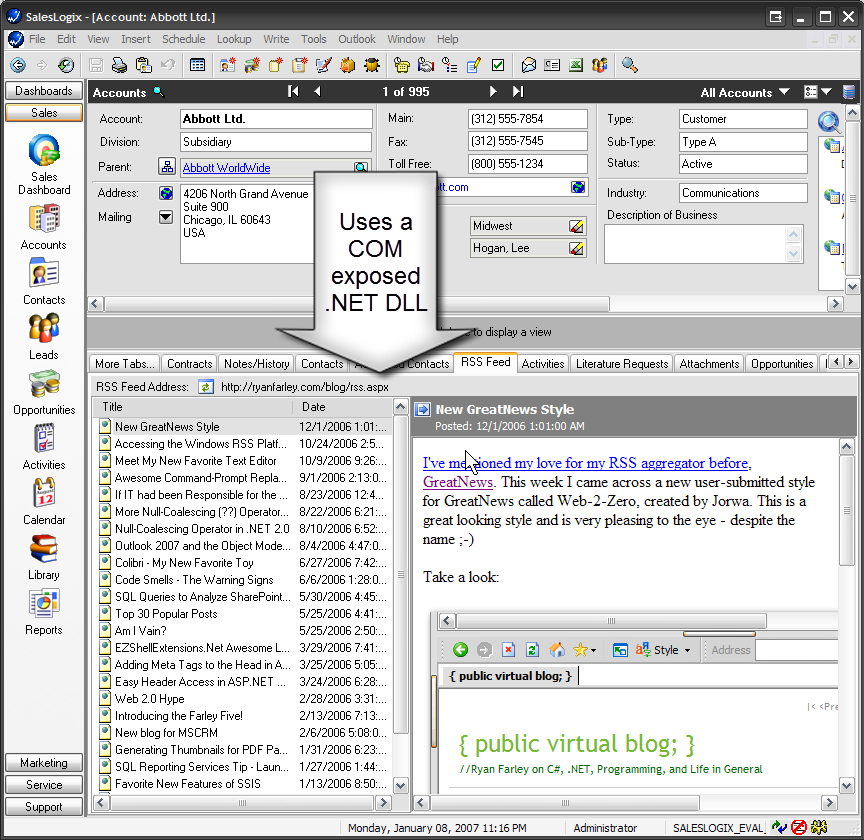Open the Tools menu
This screenshot has height=840, width=864.
click(314, 39)
